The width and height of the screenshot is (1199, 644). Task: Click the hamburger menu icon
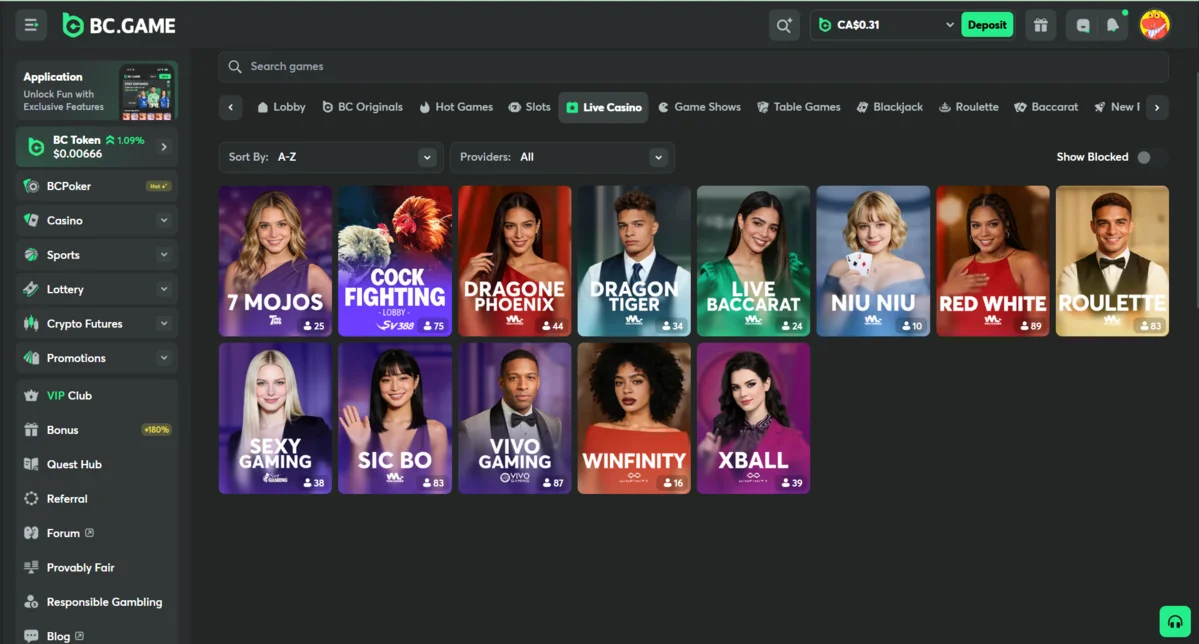[31, 25]
